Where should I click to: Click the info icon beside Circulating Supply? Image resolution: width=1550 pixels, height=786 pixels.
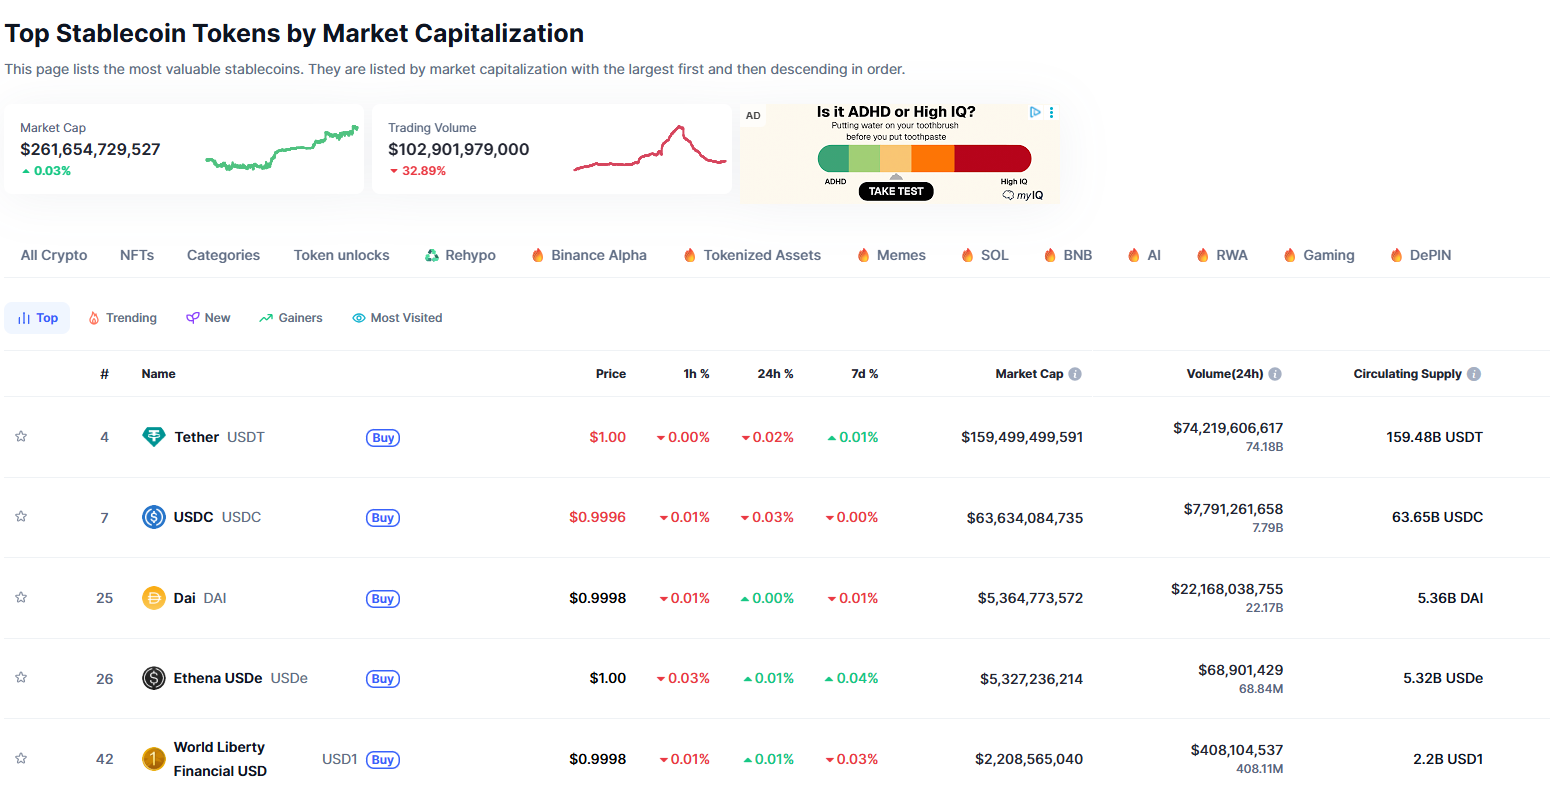pos(1474,374)
